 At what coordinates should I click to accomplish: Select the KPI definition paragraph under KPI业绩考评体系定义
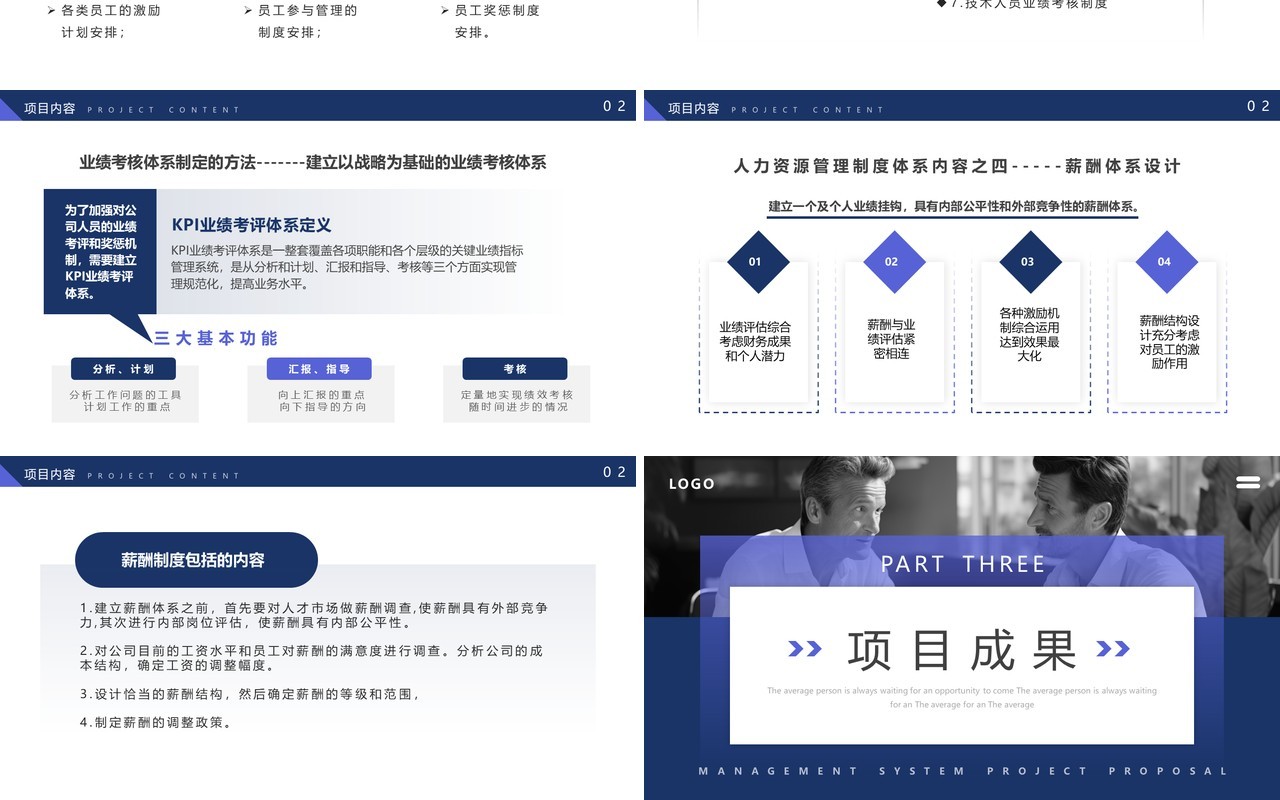coord(347,267)
